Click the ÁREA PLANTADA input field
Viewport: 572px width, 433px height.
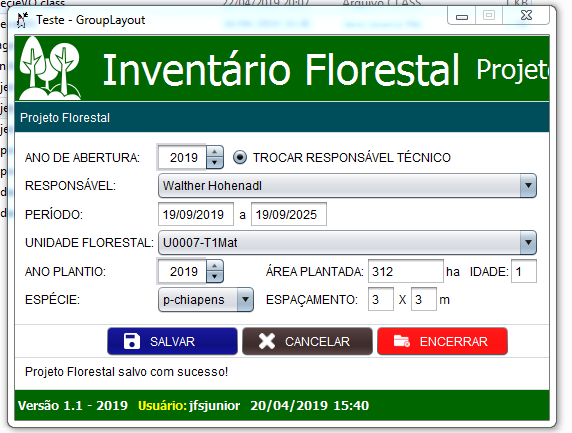click(406, 271)
